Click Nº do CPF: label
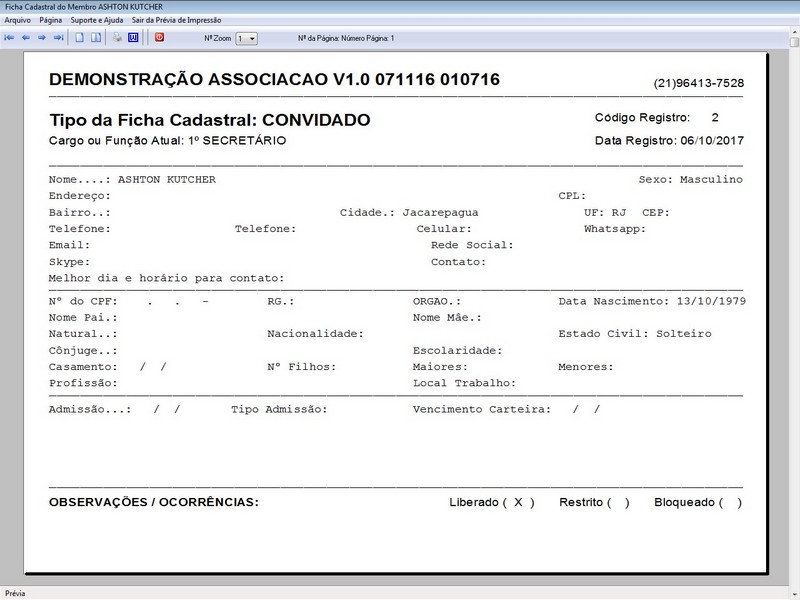The image size is (800, 600). pyautogui.click(x=83, y=302)
